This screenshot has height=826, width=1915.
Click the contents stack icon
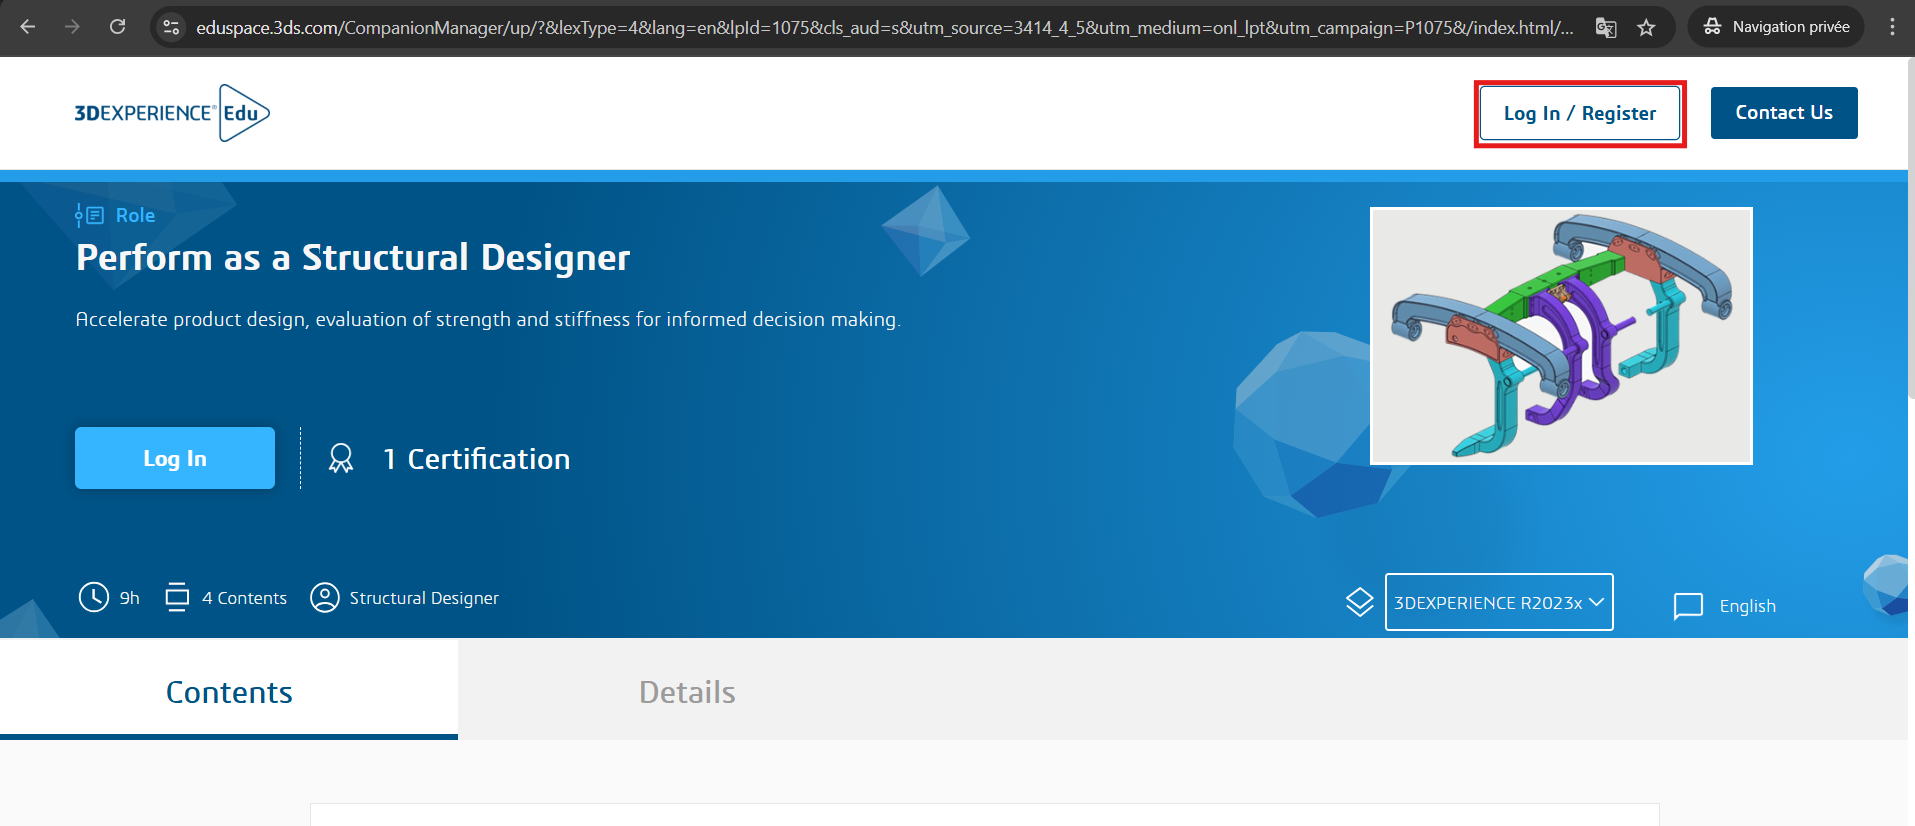point(177,597)
